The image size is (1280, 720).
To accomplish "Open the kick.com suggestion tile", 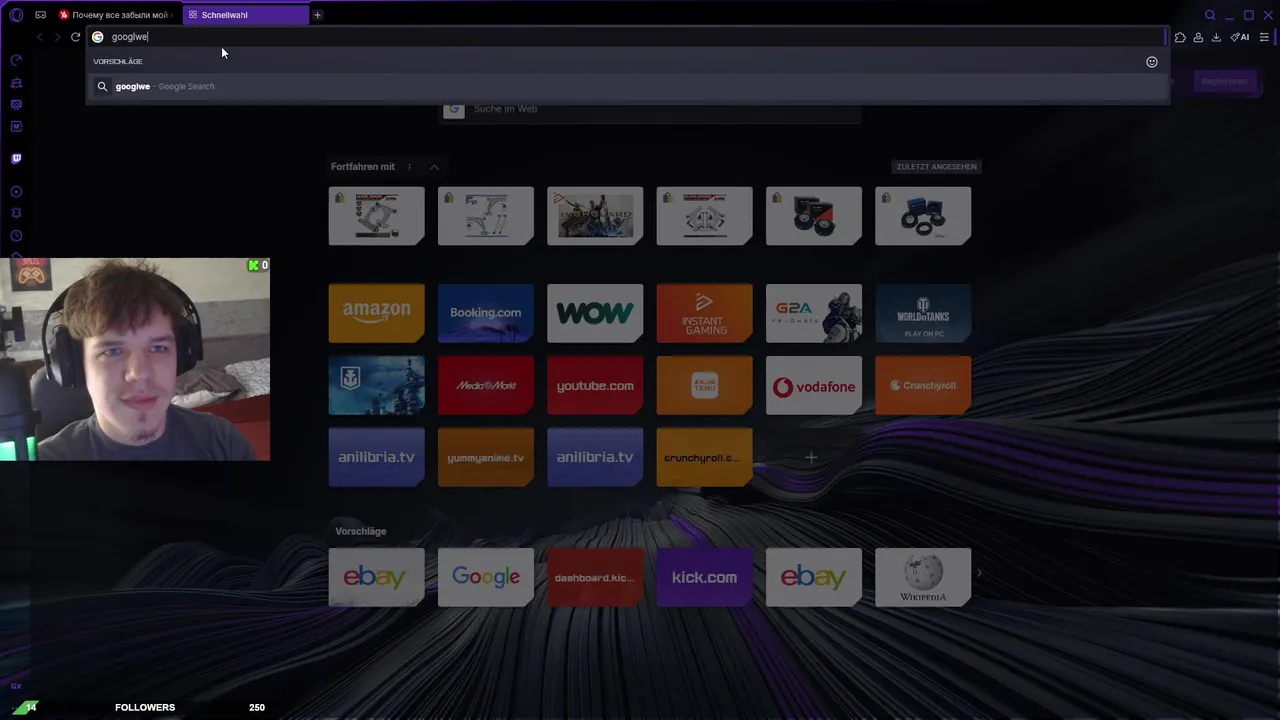I will 704,577.
